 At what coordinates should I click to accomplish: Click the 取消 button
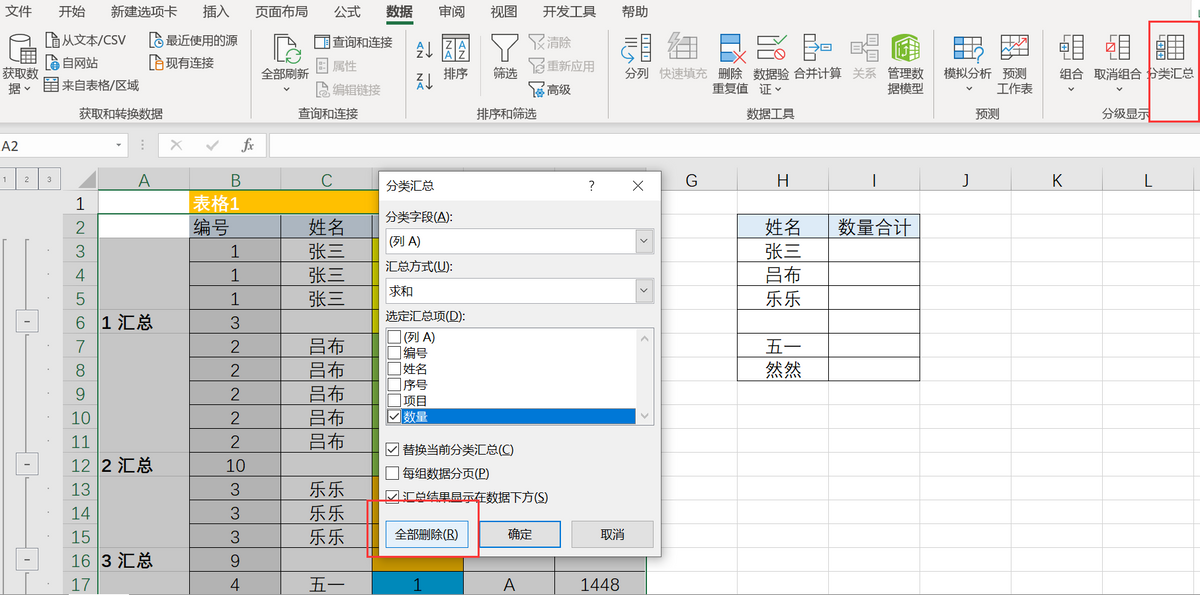click(612, 534)
